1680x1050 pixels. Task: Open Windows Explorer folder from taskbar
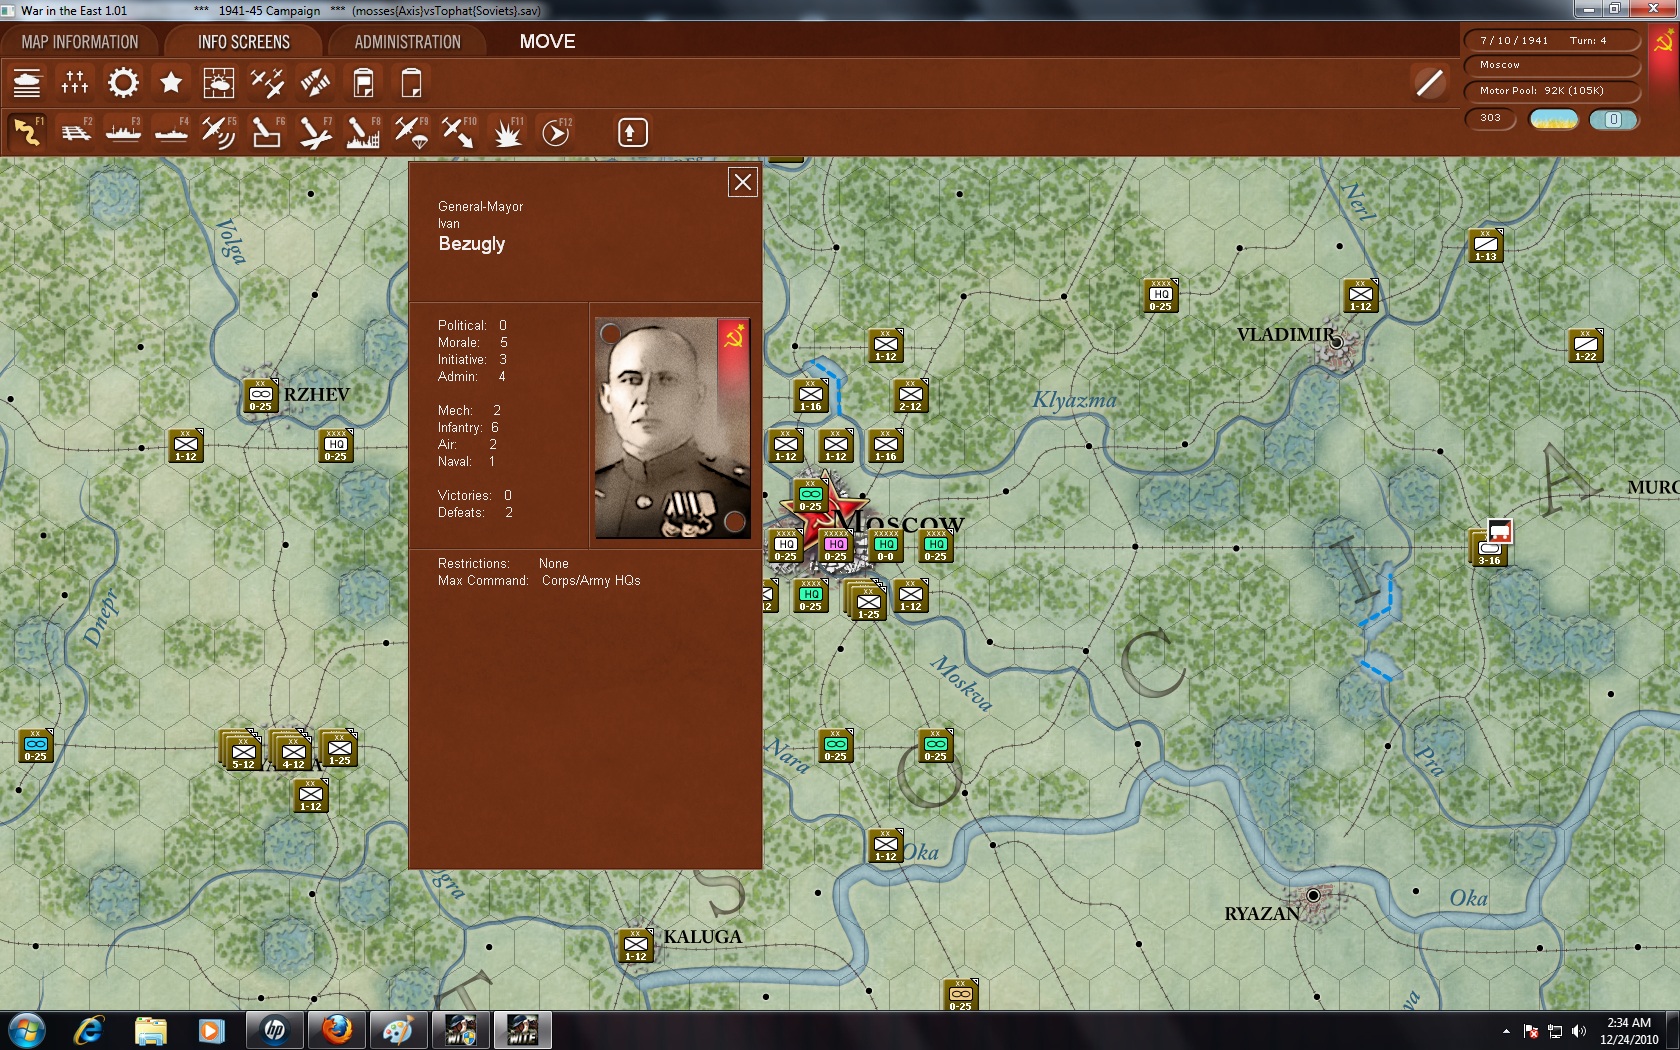point(151,1030)
